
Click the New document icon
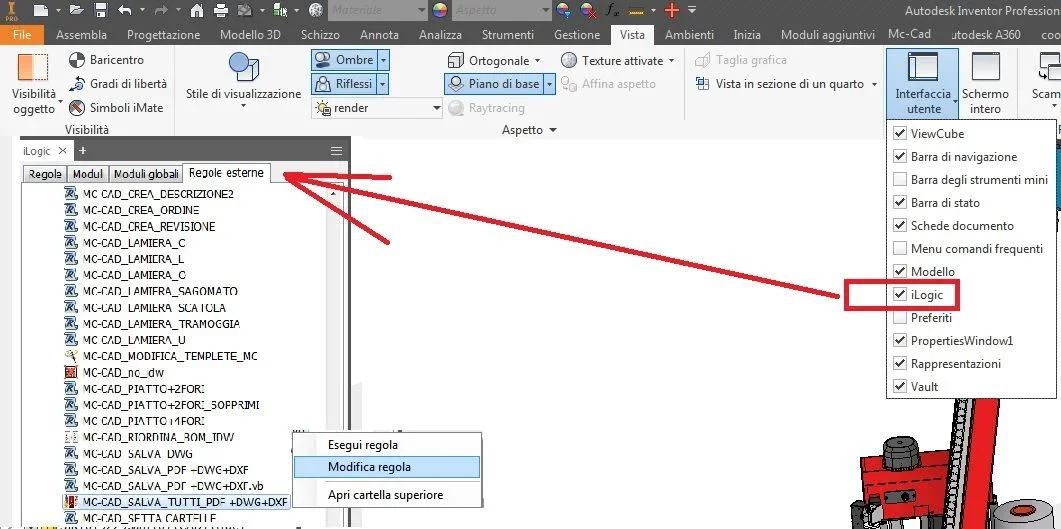click(41, 10)
